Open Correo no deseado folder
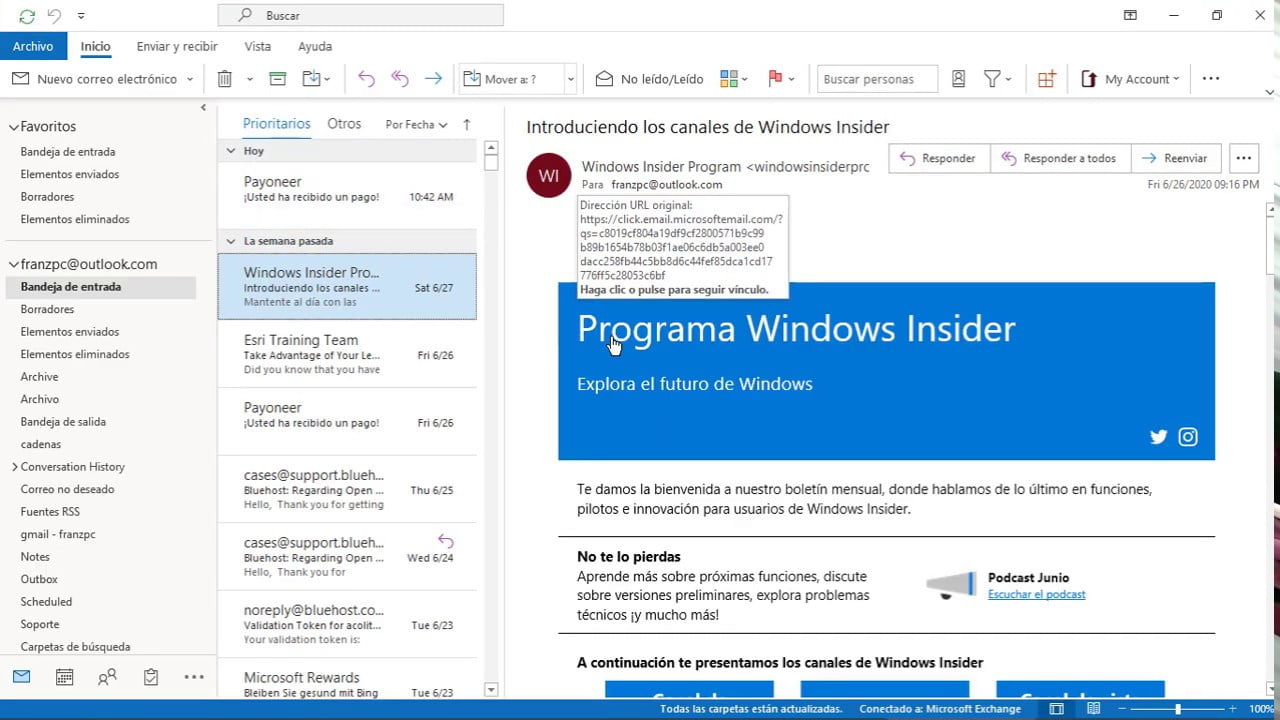 [67, 489]
